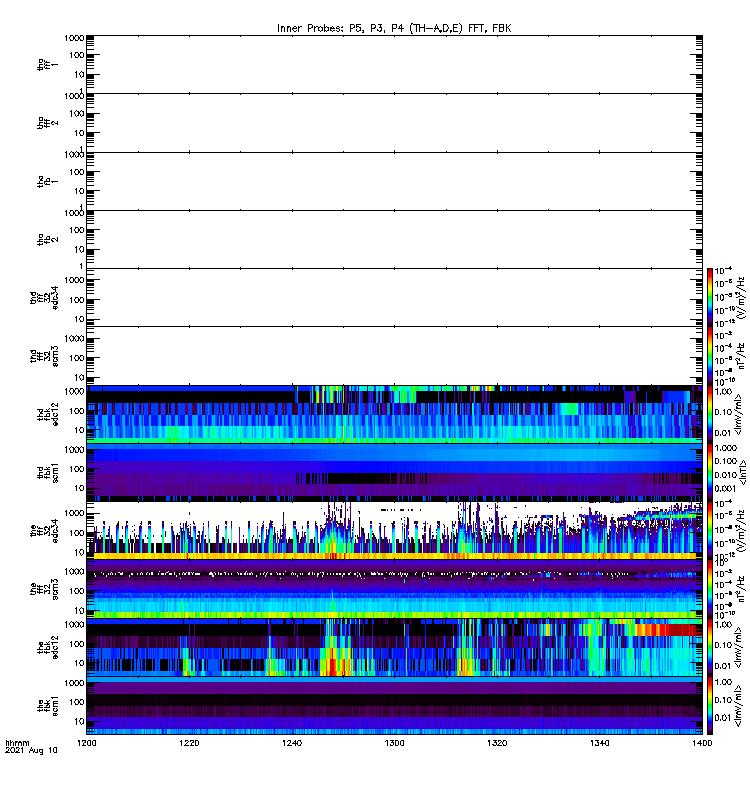Viewport: 750px width, 800px height.
Task: Click the color bar beside the thd fff scm3 panel
Action: pyautogui.click(x=710, y=356)
